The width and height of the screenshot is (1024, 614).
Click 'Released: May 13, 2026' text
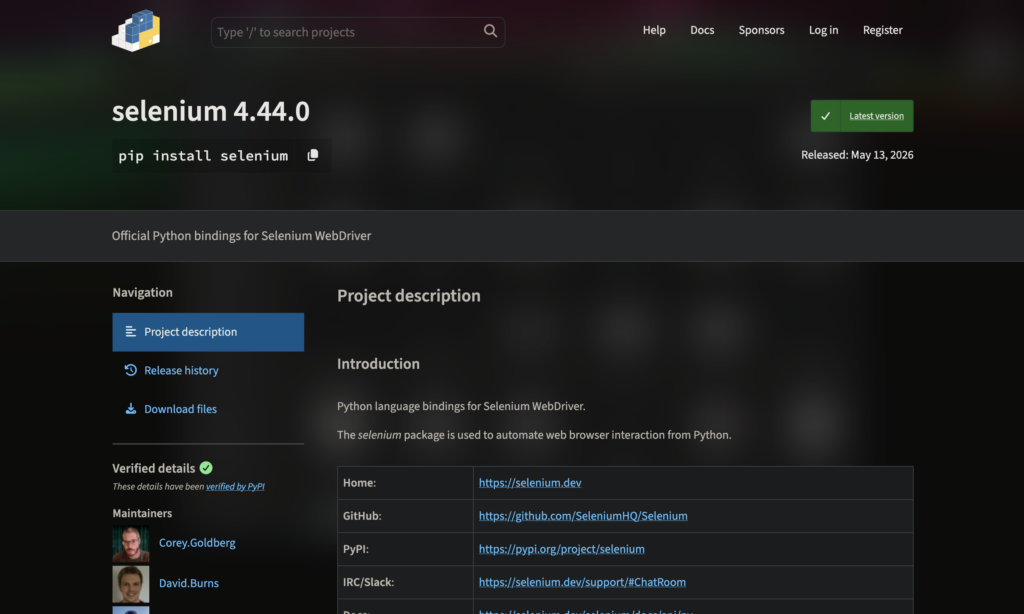[857, 155]
